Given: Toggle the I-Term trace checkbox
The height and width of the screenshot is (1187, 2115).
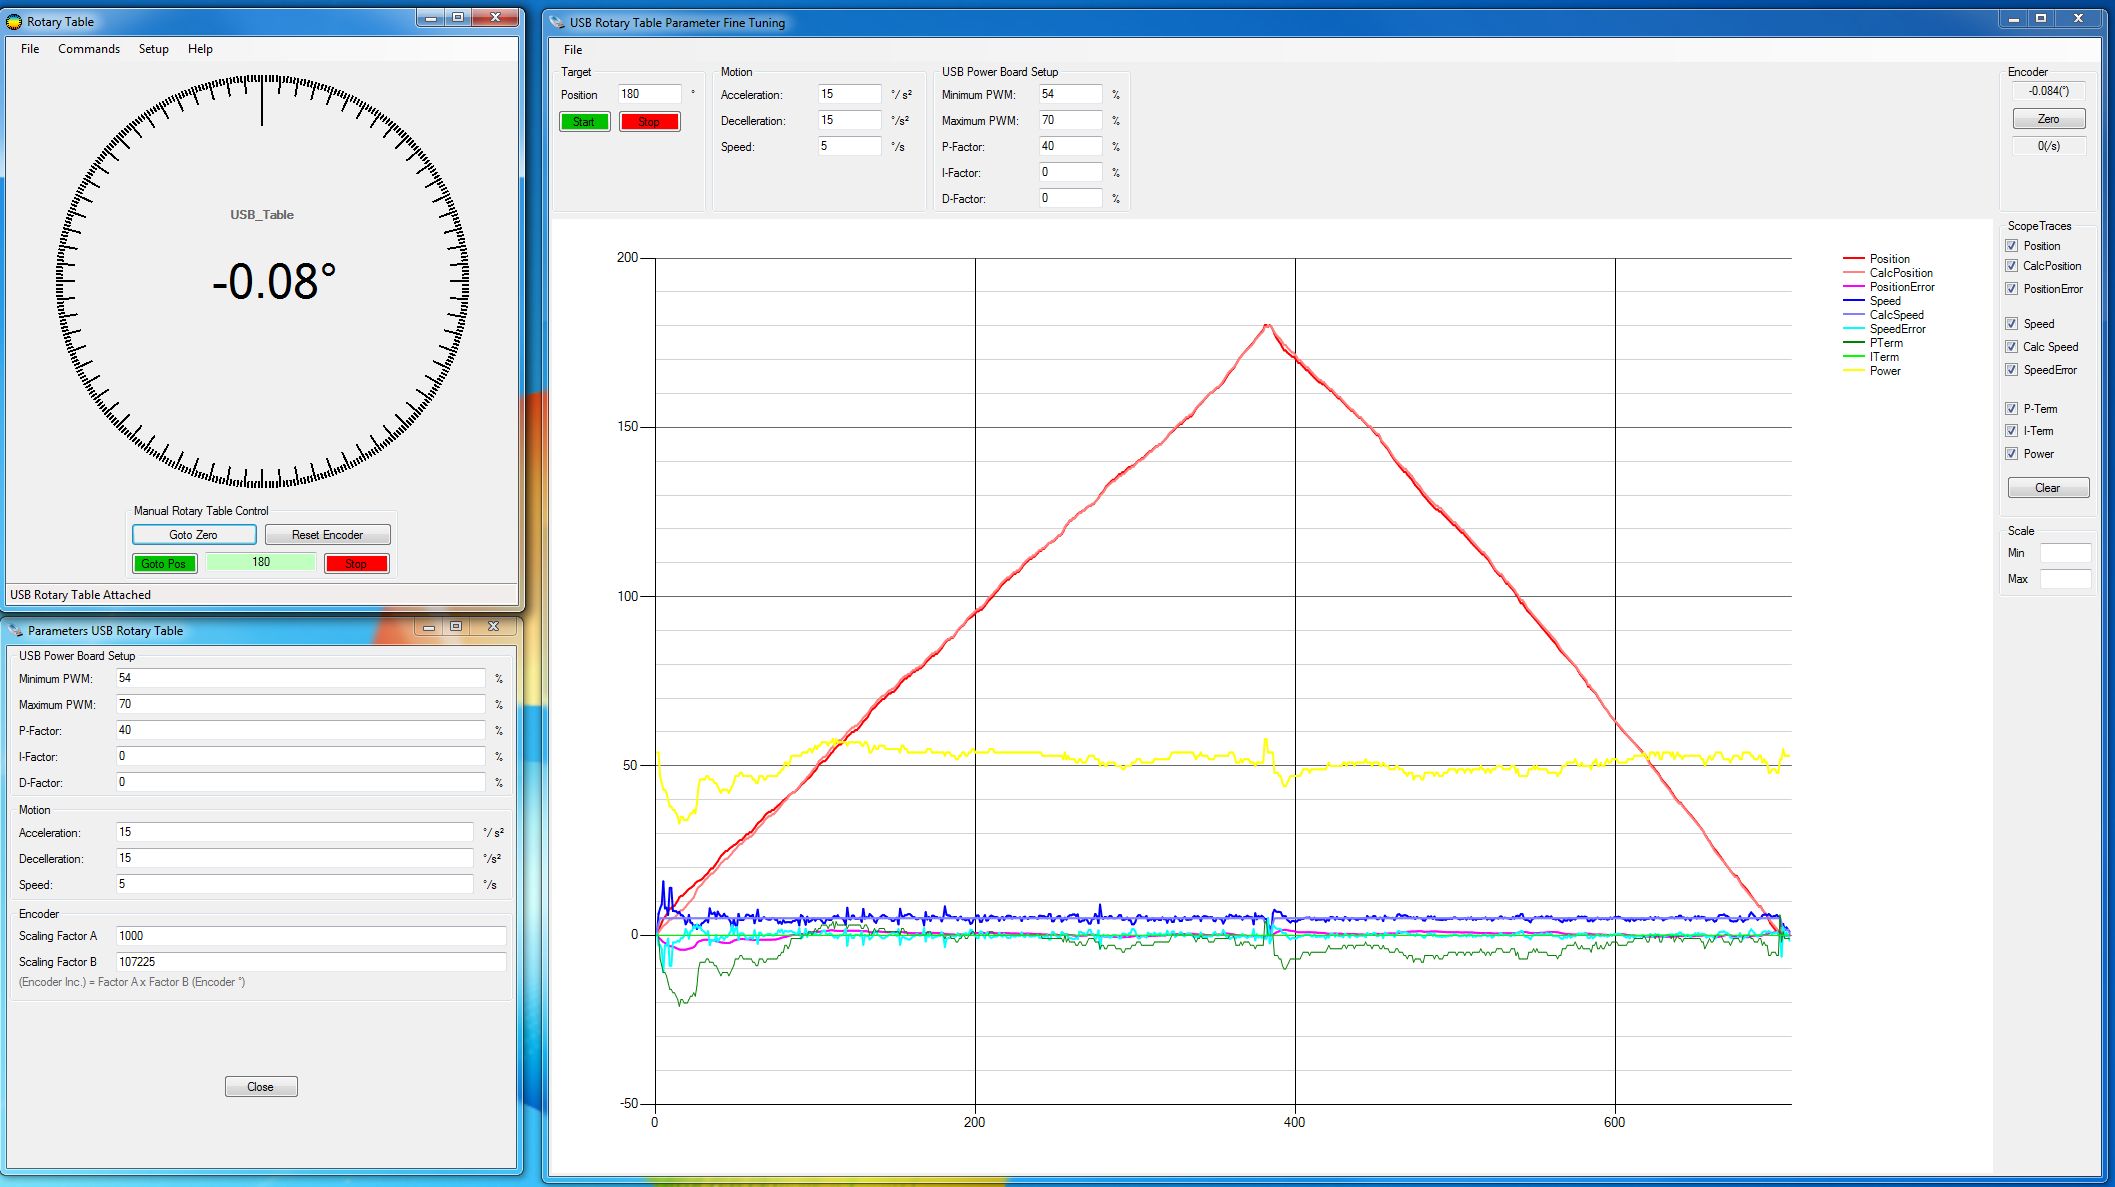Looking at the screenshot, I should click(2012, 431).
